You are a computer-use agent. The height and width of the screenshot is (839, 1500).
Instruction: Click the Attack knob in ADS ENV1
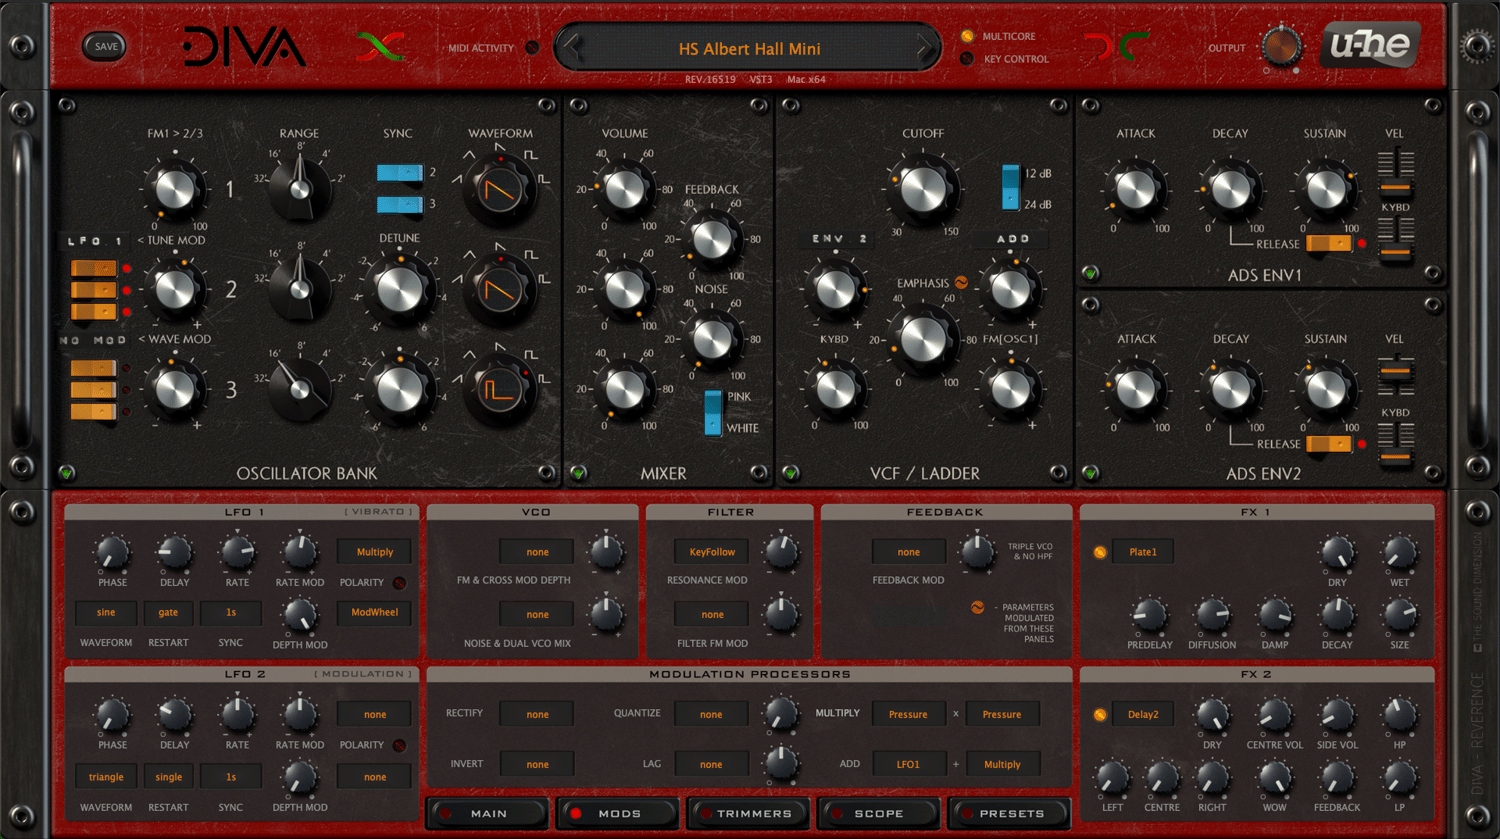tap(1136, 189)
